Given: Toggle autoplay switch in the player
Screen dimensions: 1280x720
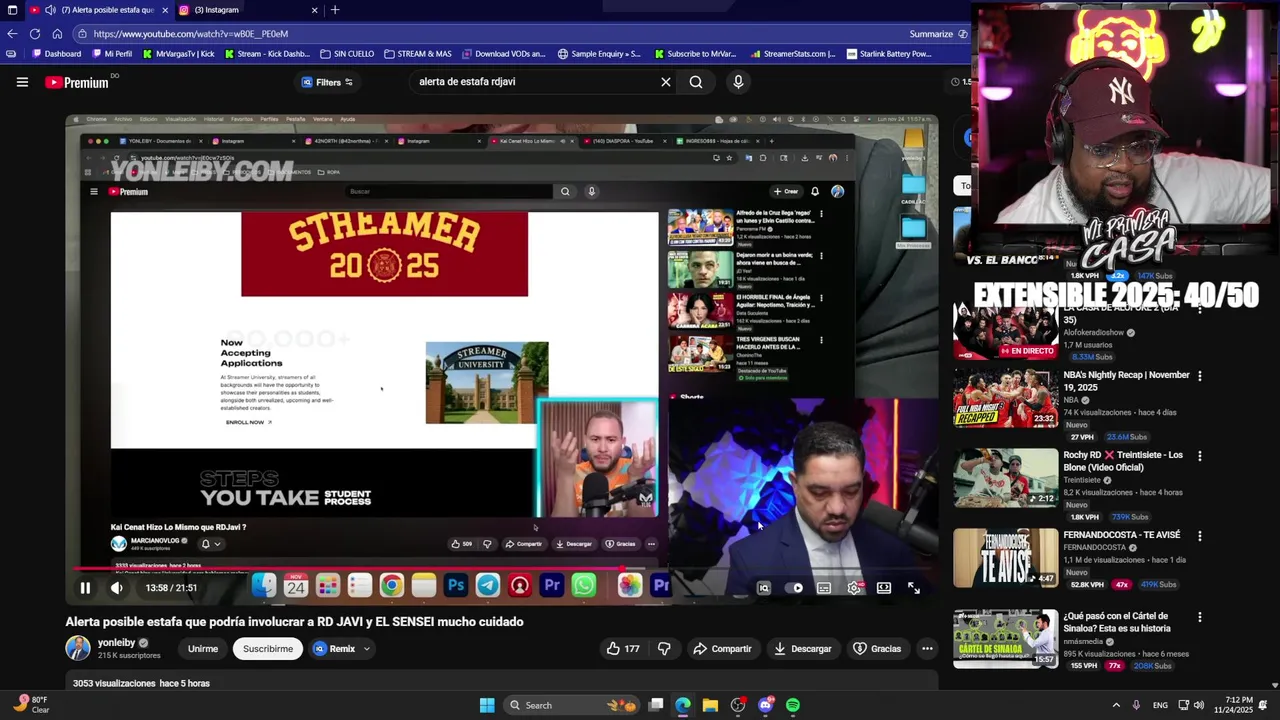Looking at the screenshot, I should [x=796, y=588].
